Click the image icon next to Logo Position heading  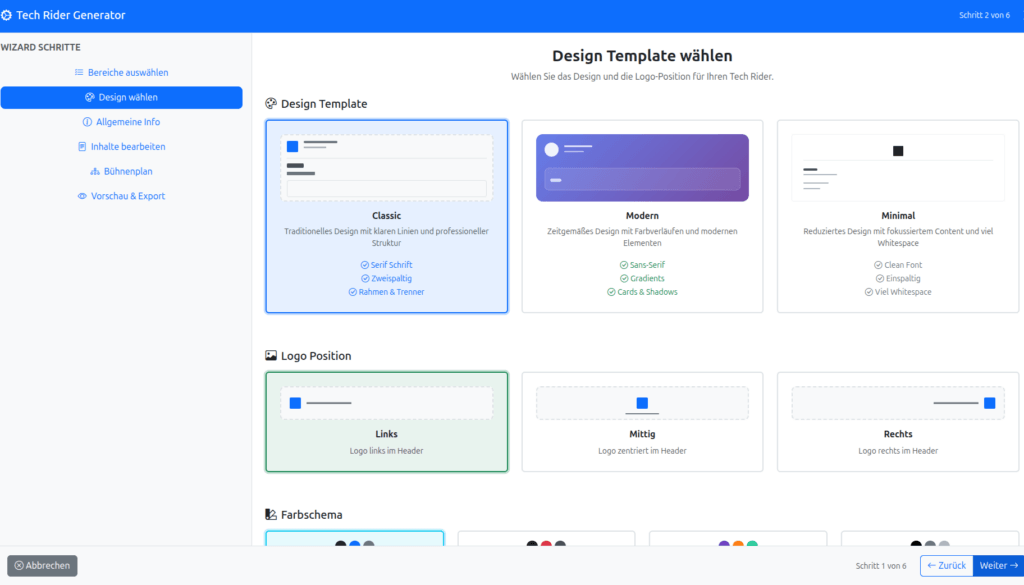(271, 356)
